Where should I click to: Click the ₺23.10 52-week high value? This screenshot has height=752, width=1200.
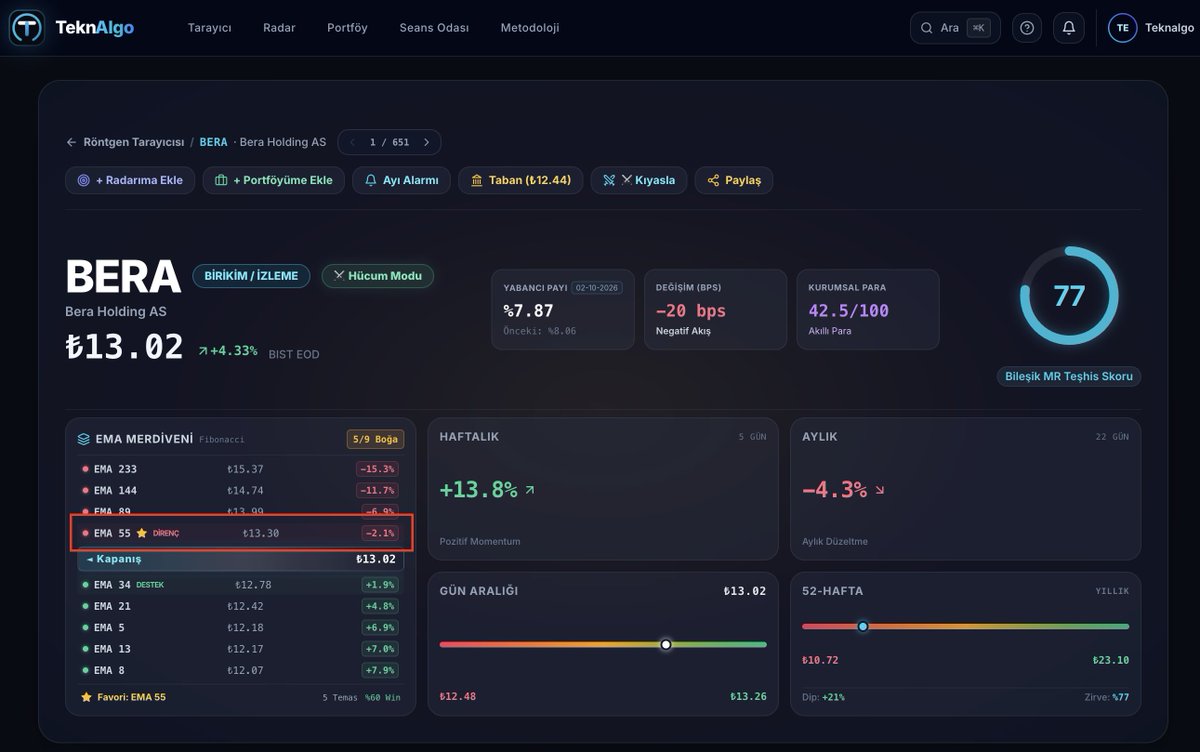pyautogui.click(x=1110, y=660)
